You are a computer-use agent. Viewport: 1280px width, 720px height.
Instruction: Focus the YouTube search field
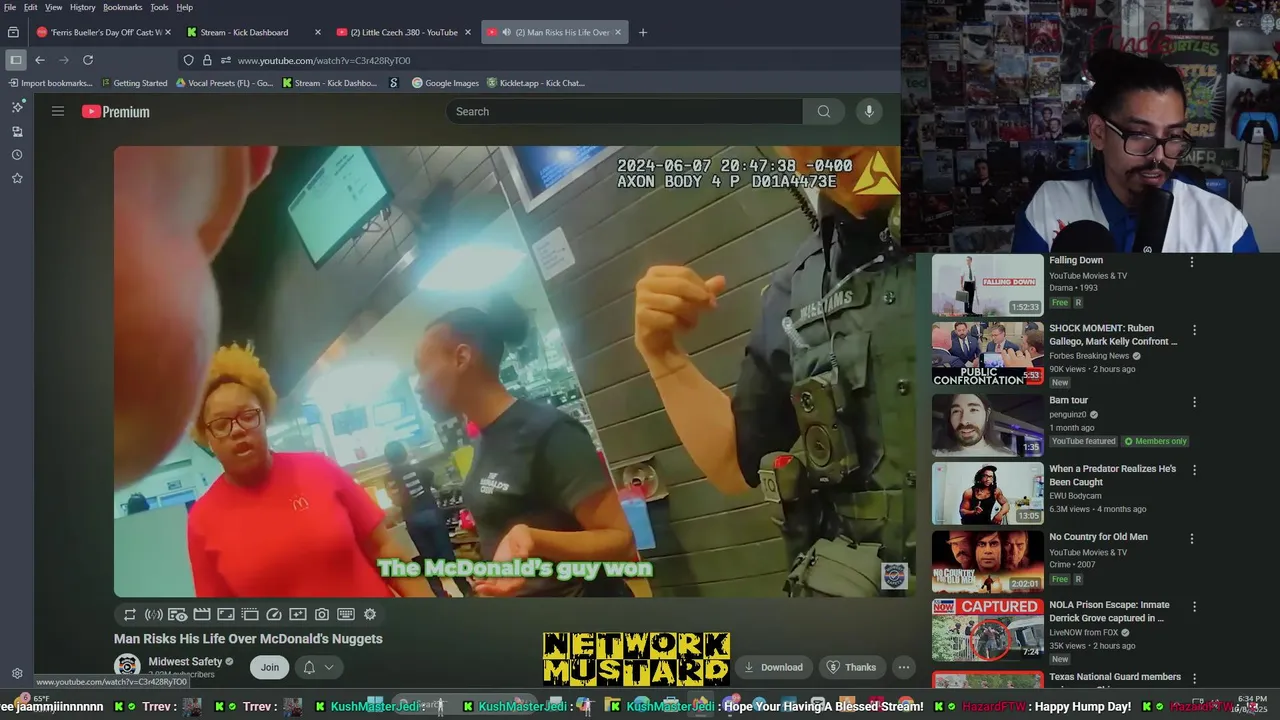click(624, 111)
